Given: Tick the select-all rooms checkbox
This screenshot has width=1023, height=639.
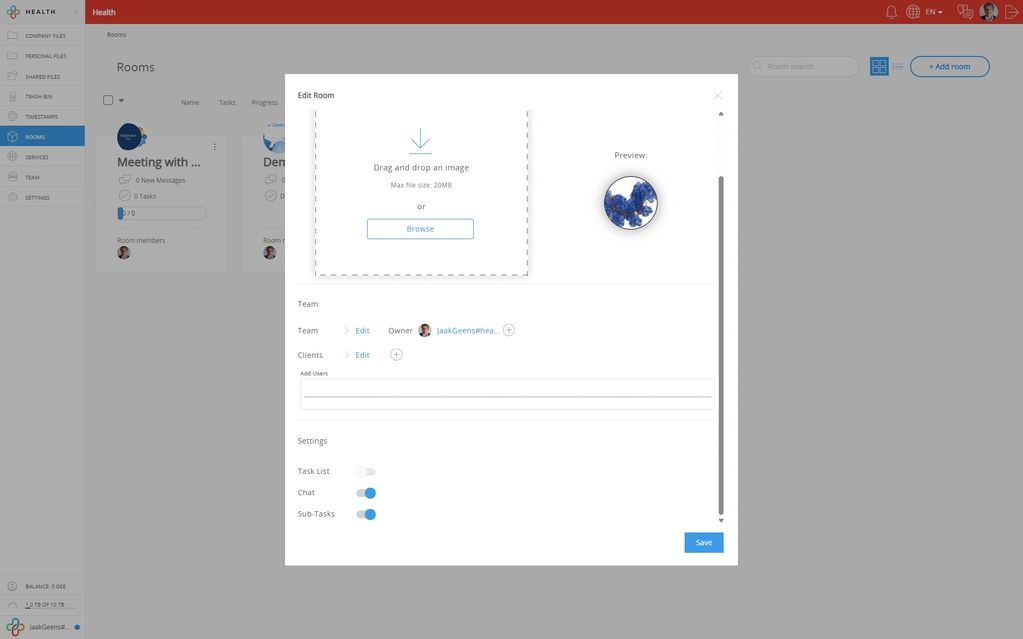Looking at the screenshot, I should coord(108,100).
